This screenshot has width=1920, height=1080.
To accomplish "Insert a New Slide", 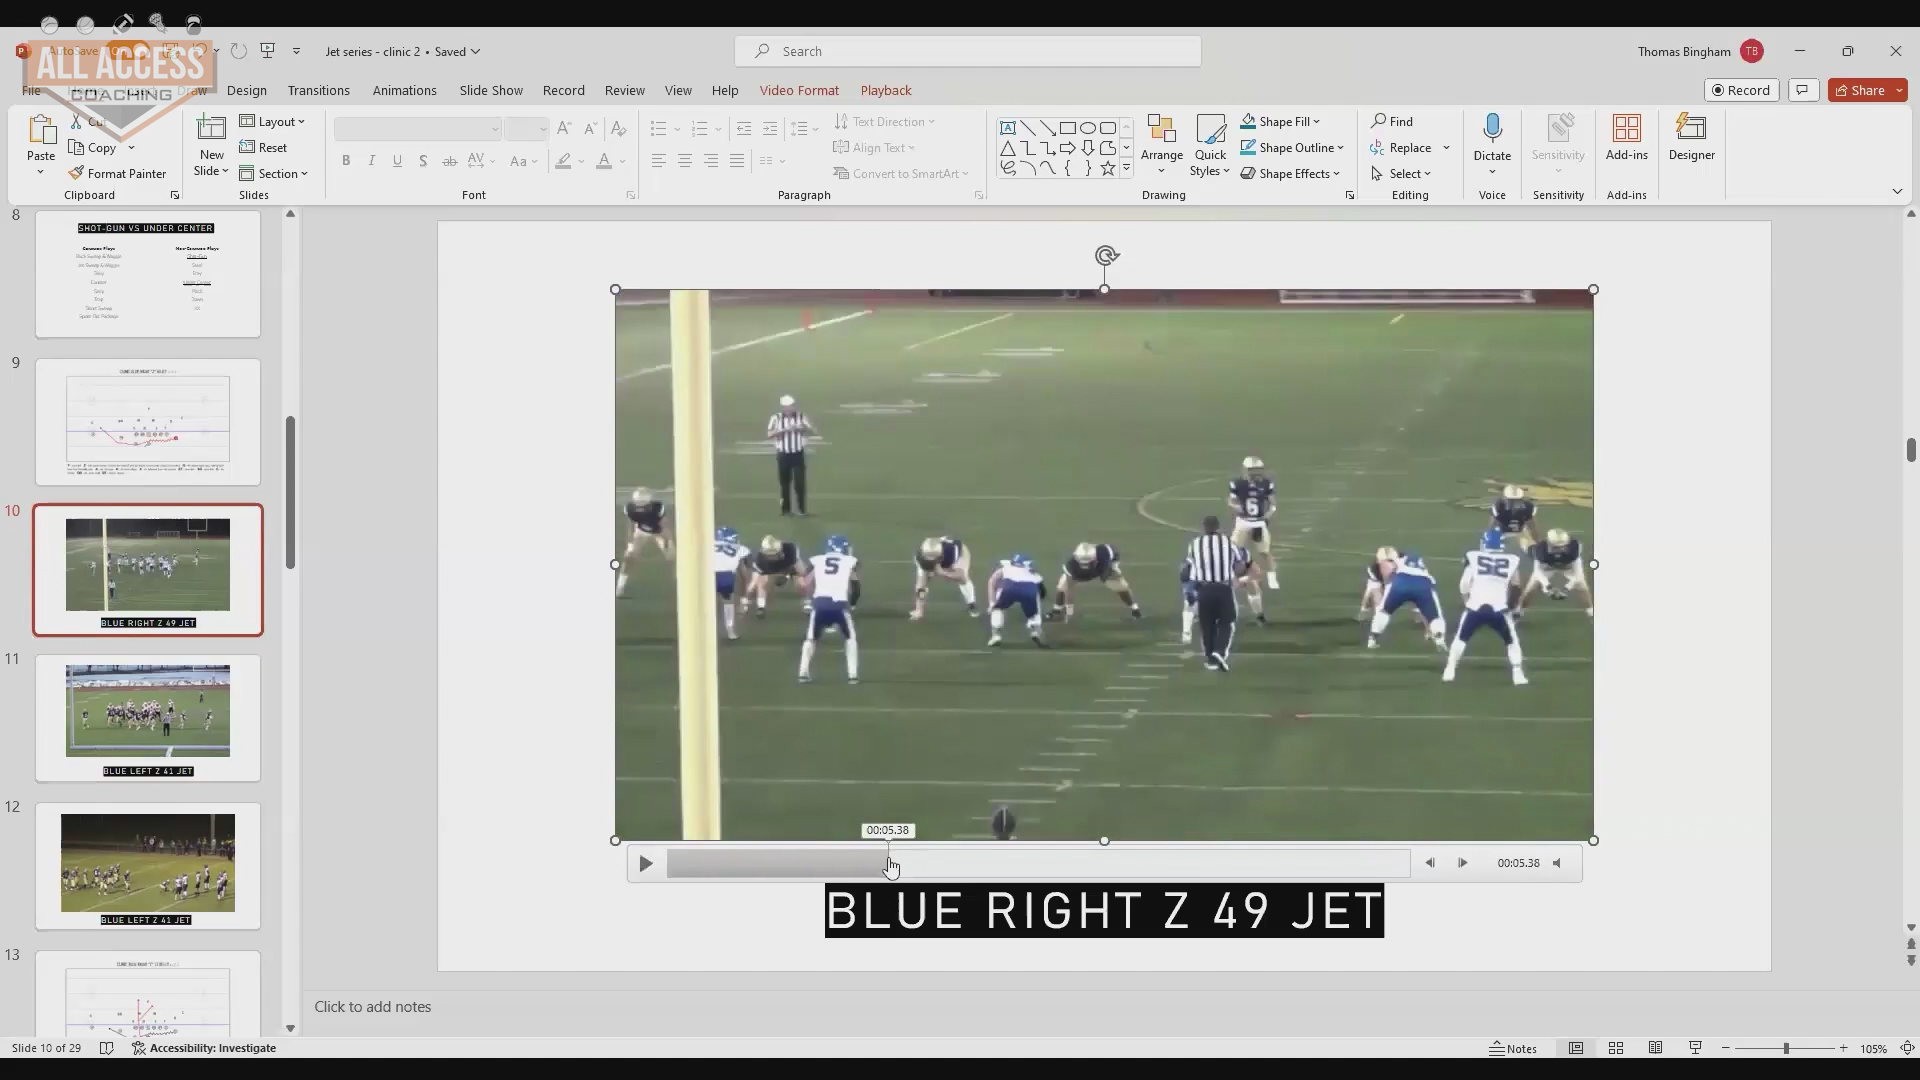I will coord(211,145).
